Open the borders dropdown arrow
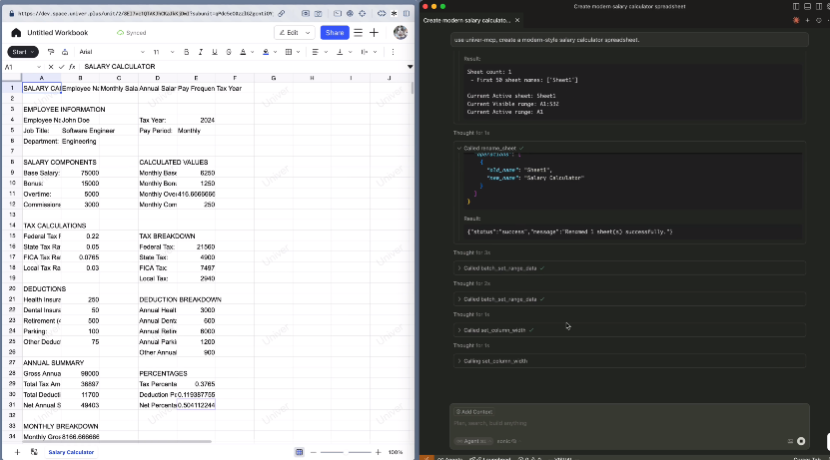Screen dimensions: 830x460 click(x=298, y=52)
